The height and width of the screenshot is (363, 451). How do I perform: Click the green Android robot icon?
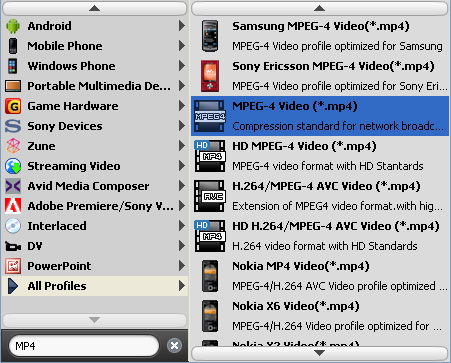coord(13,26)
